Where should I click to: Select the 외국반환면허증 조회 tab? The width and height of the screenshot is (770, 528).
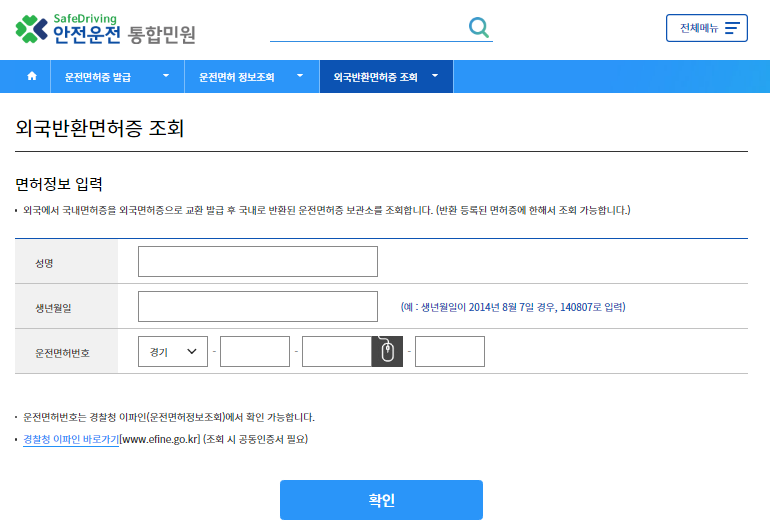tap(375, 76)
